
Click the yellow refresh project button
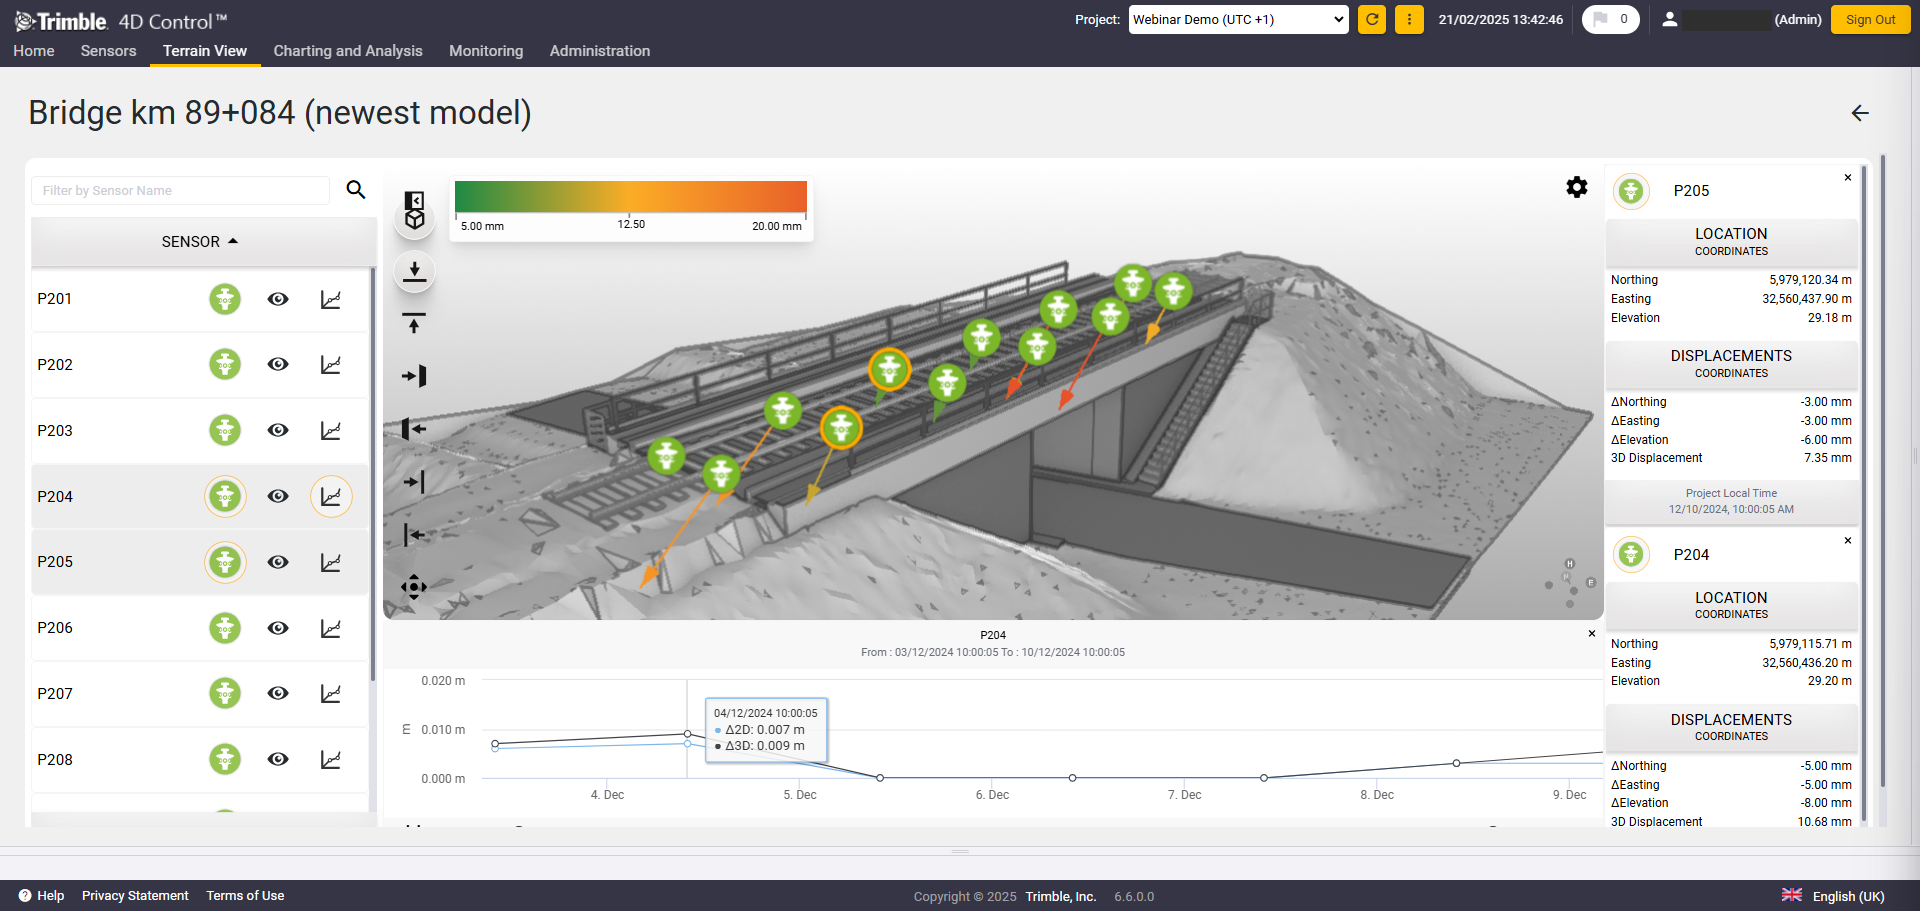click(1372, 19)
